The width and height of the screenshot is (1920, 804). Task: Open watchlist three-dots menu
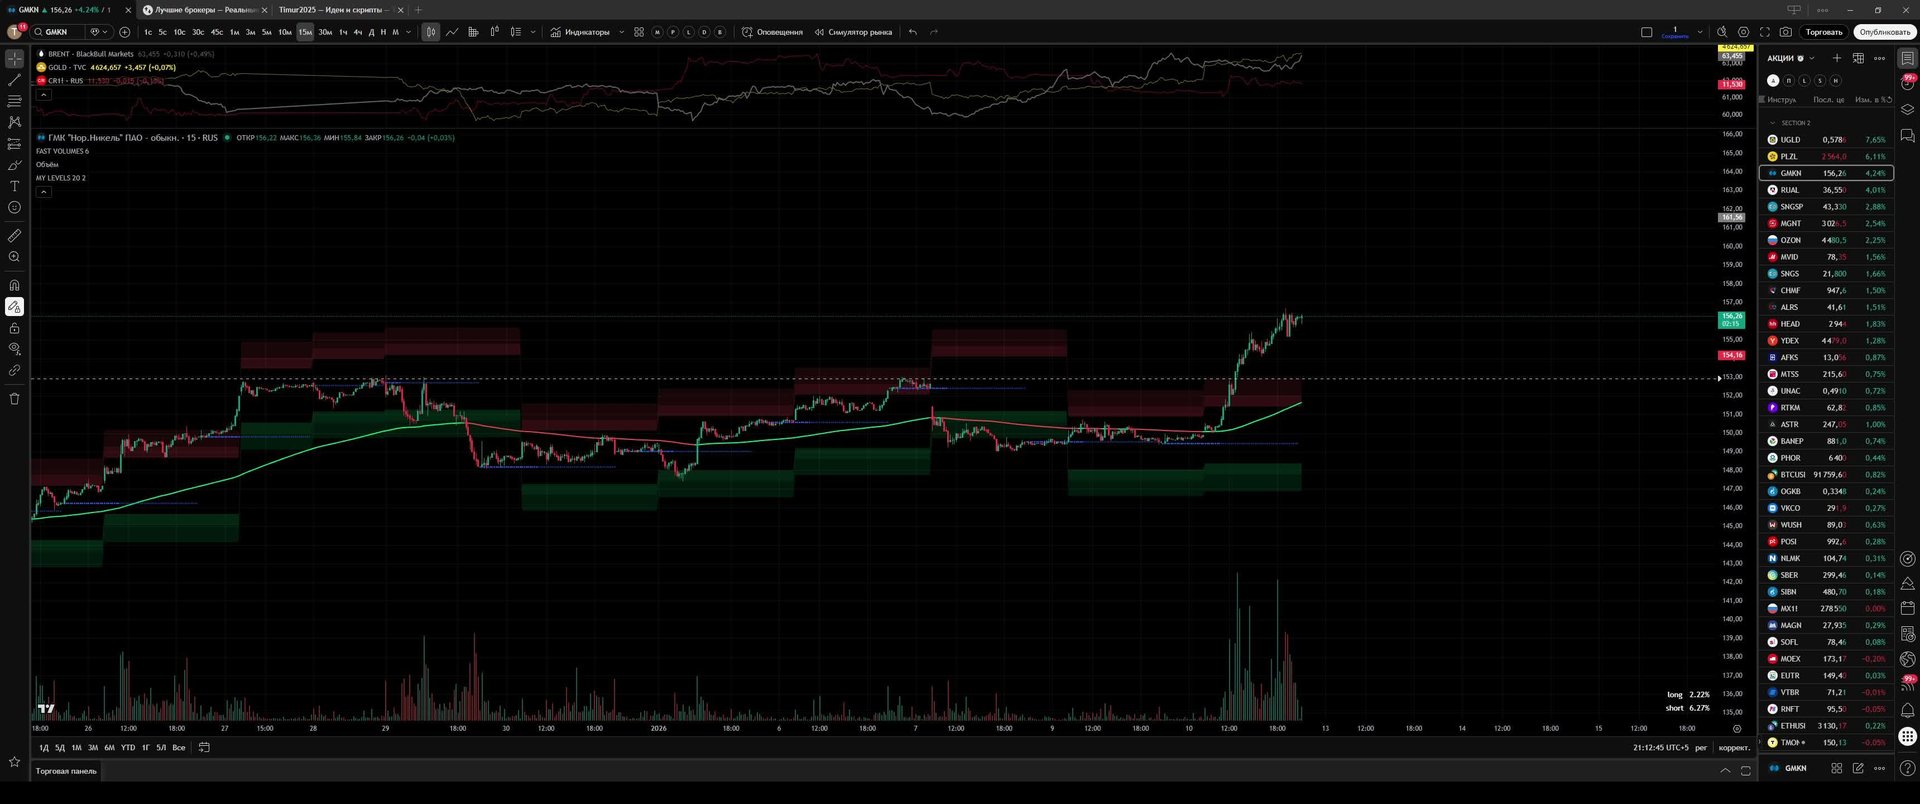(x=1879, y=58)
